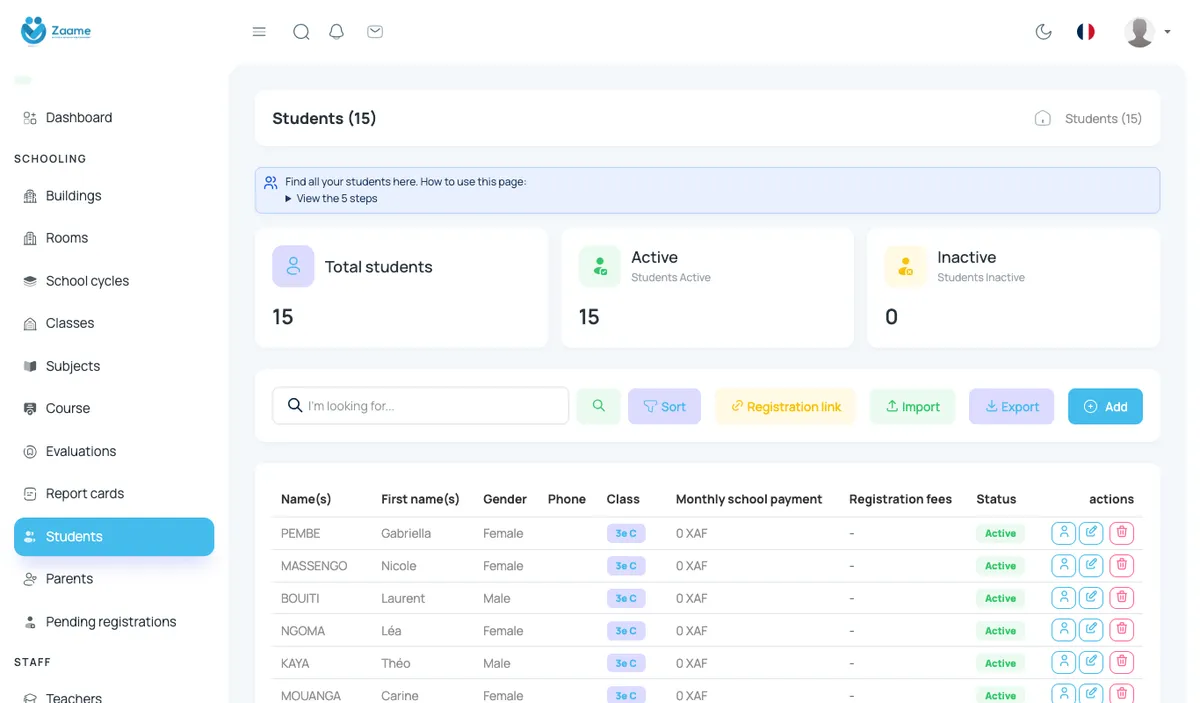Click the Inactive students card icon
1200x703 pixels.
point(906,266)
